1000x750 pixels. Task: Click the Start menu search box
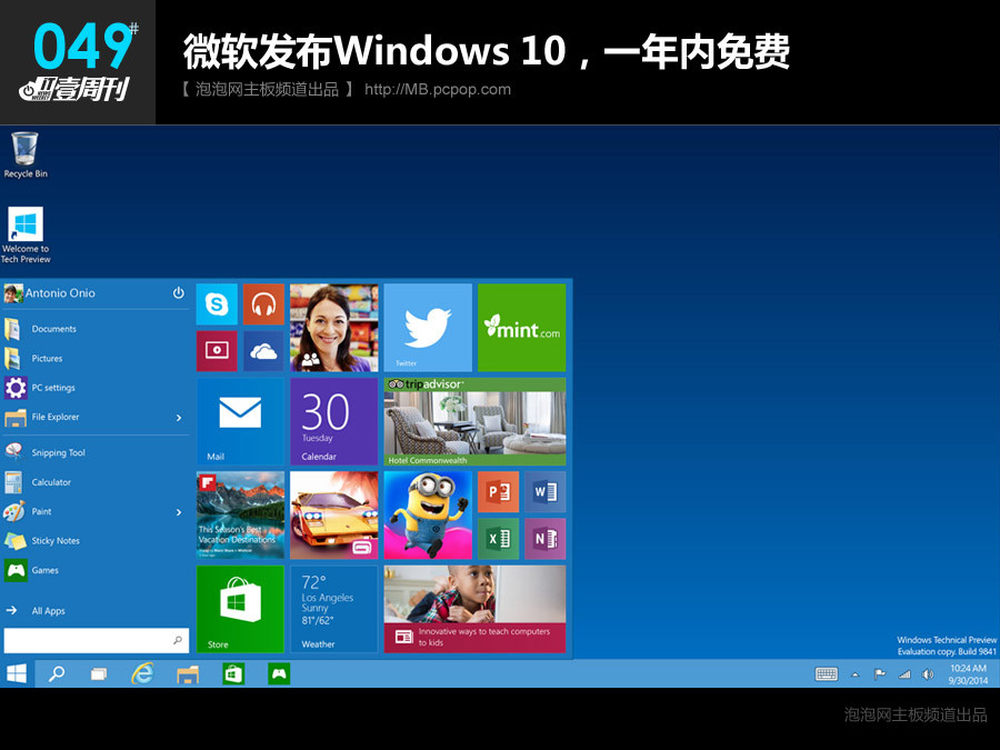(x=96, y=640)
